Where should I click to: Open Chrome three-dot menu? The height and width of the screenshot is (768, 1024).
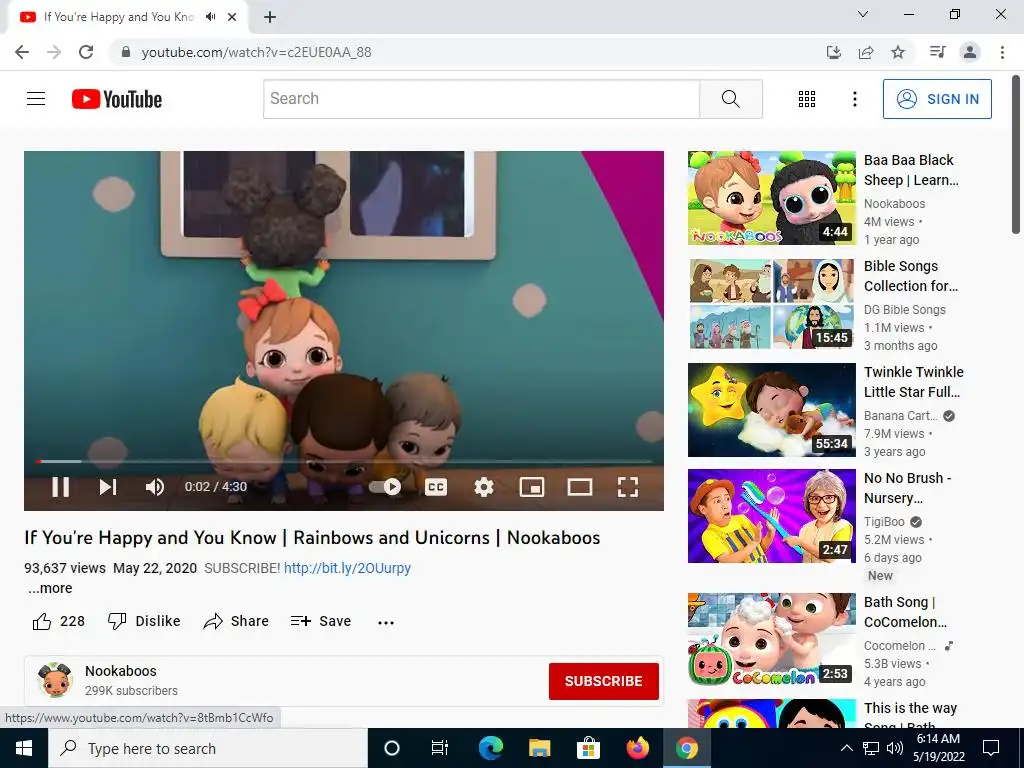1002,52
